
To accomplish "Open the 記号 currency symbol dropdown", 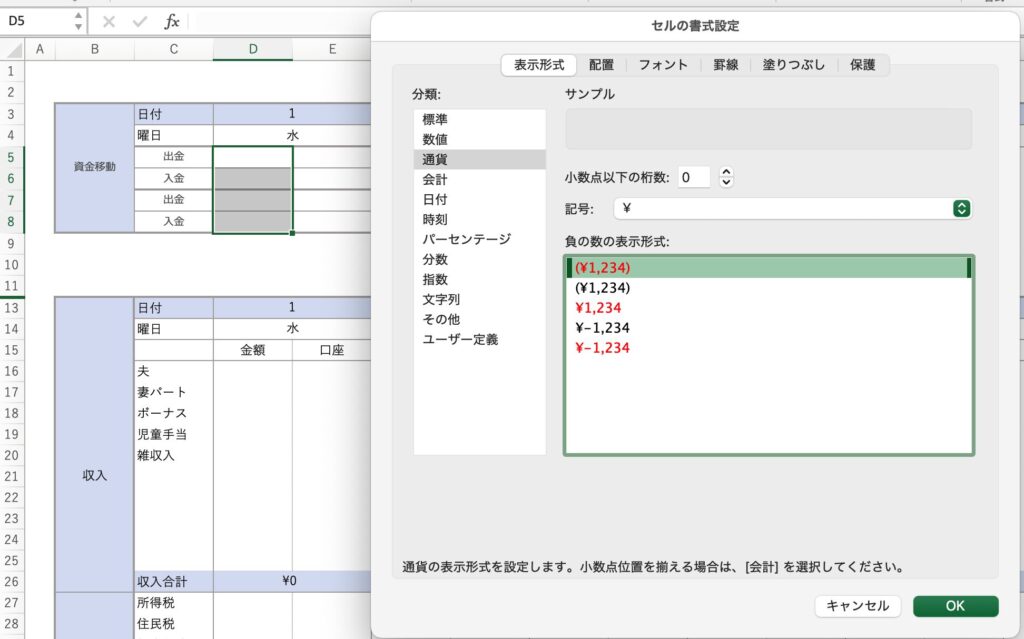I will tap(961, 208).
